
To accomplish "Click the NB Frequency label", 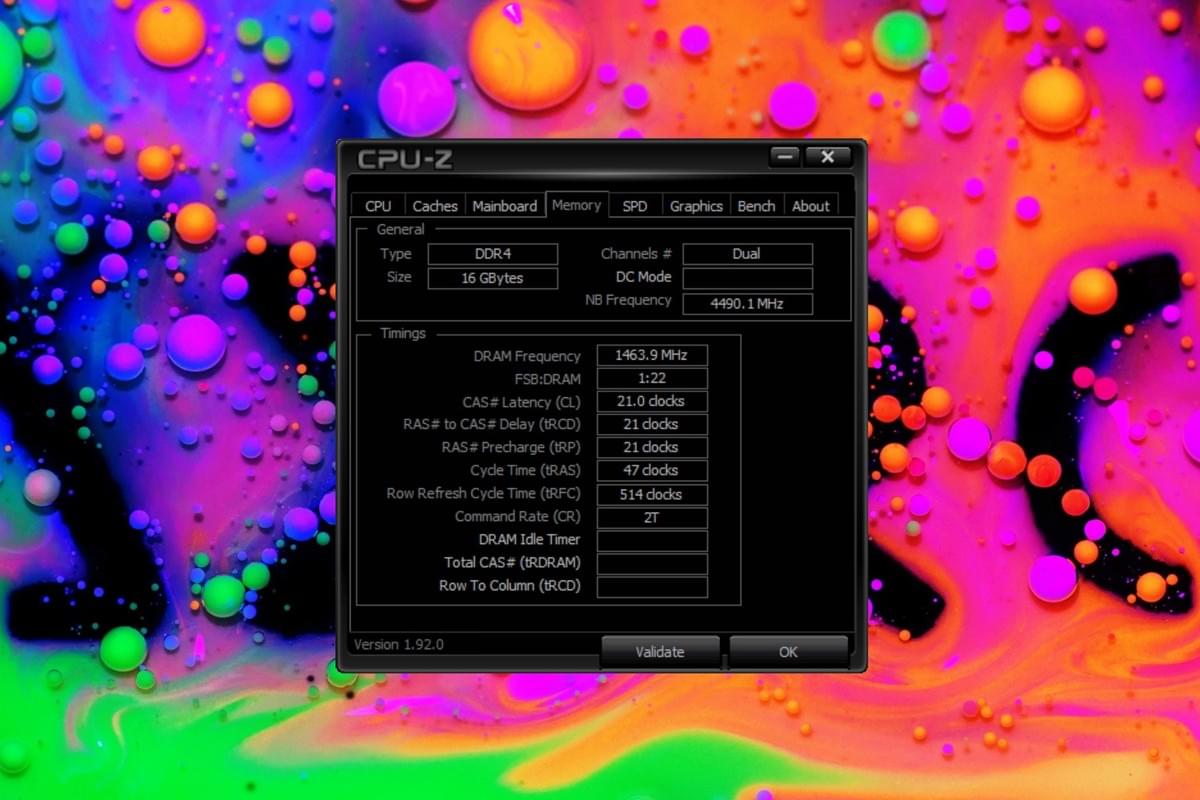I will [628, 300].
